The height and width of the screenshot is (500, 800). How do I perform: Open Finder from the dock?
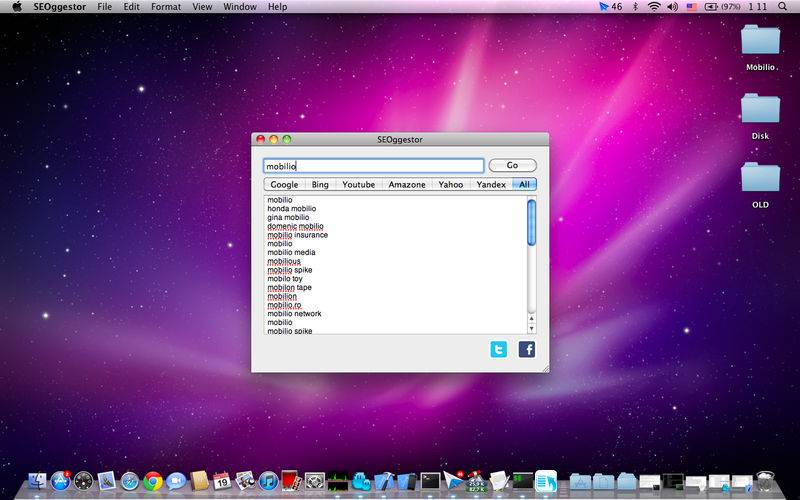point(37,481)
